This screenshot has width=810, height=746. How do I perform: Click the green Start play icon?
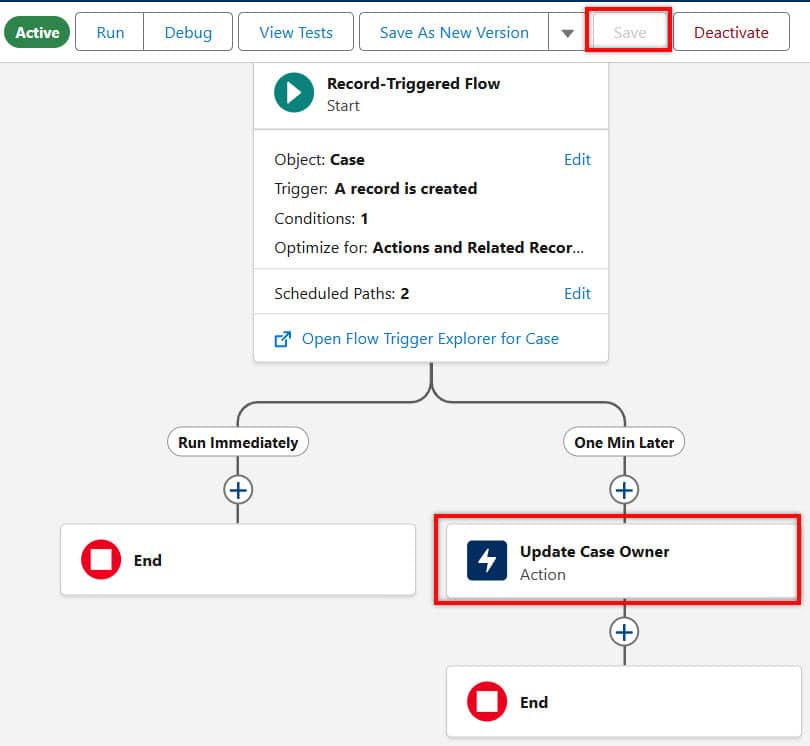tap(294, 93)
